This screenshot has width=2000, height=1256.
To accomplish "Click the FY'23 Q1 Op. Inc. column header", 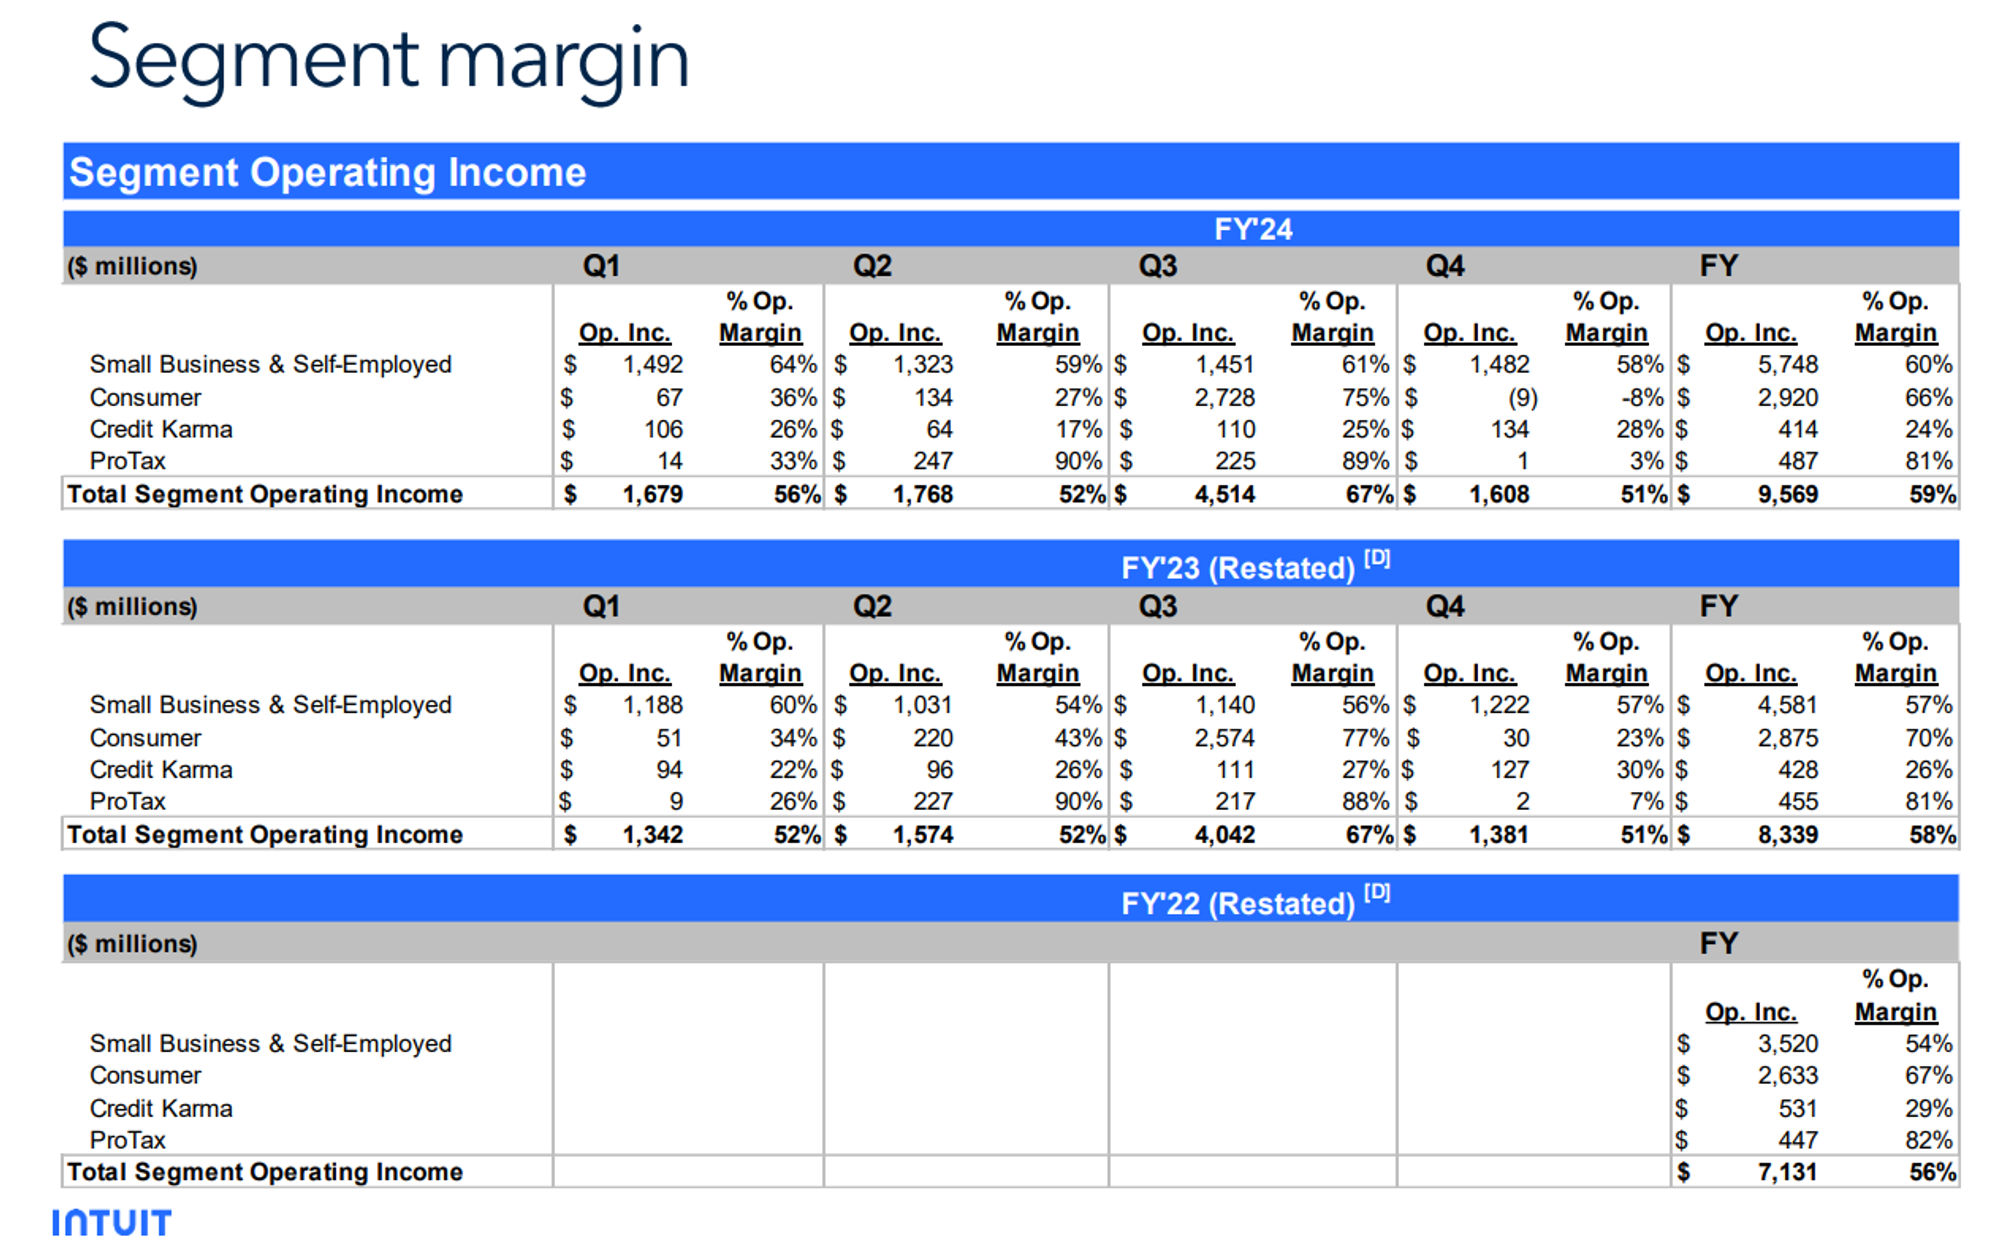I will click(x=624, y=673).
